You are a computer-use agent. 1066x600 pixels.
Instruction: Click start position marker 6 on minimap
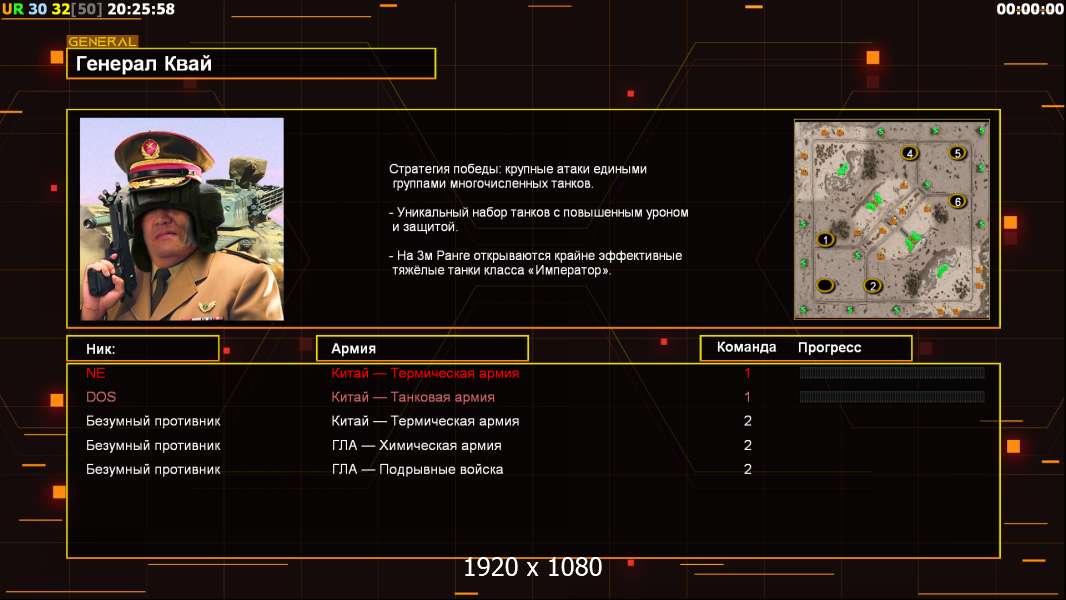pyautogui.click(x=957, y=201)
